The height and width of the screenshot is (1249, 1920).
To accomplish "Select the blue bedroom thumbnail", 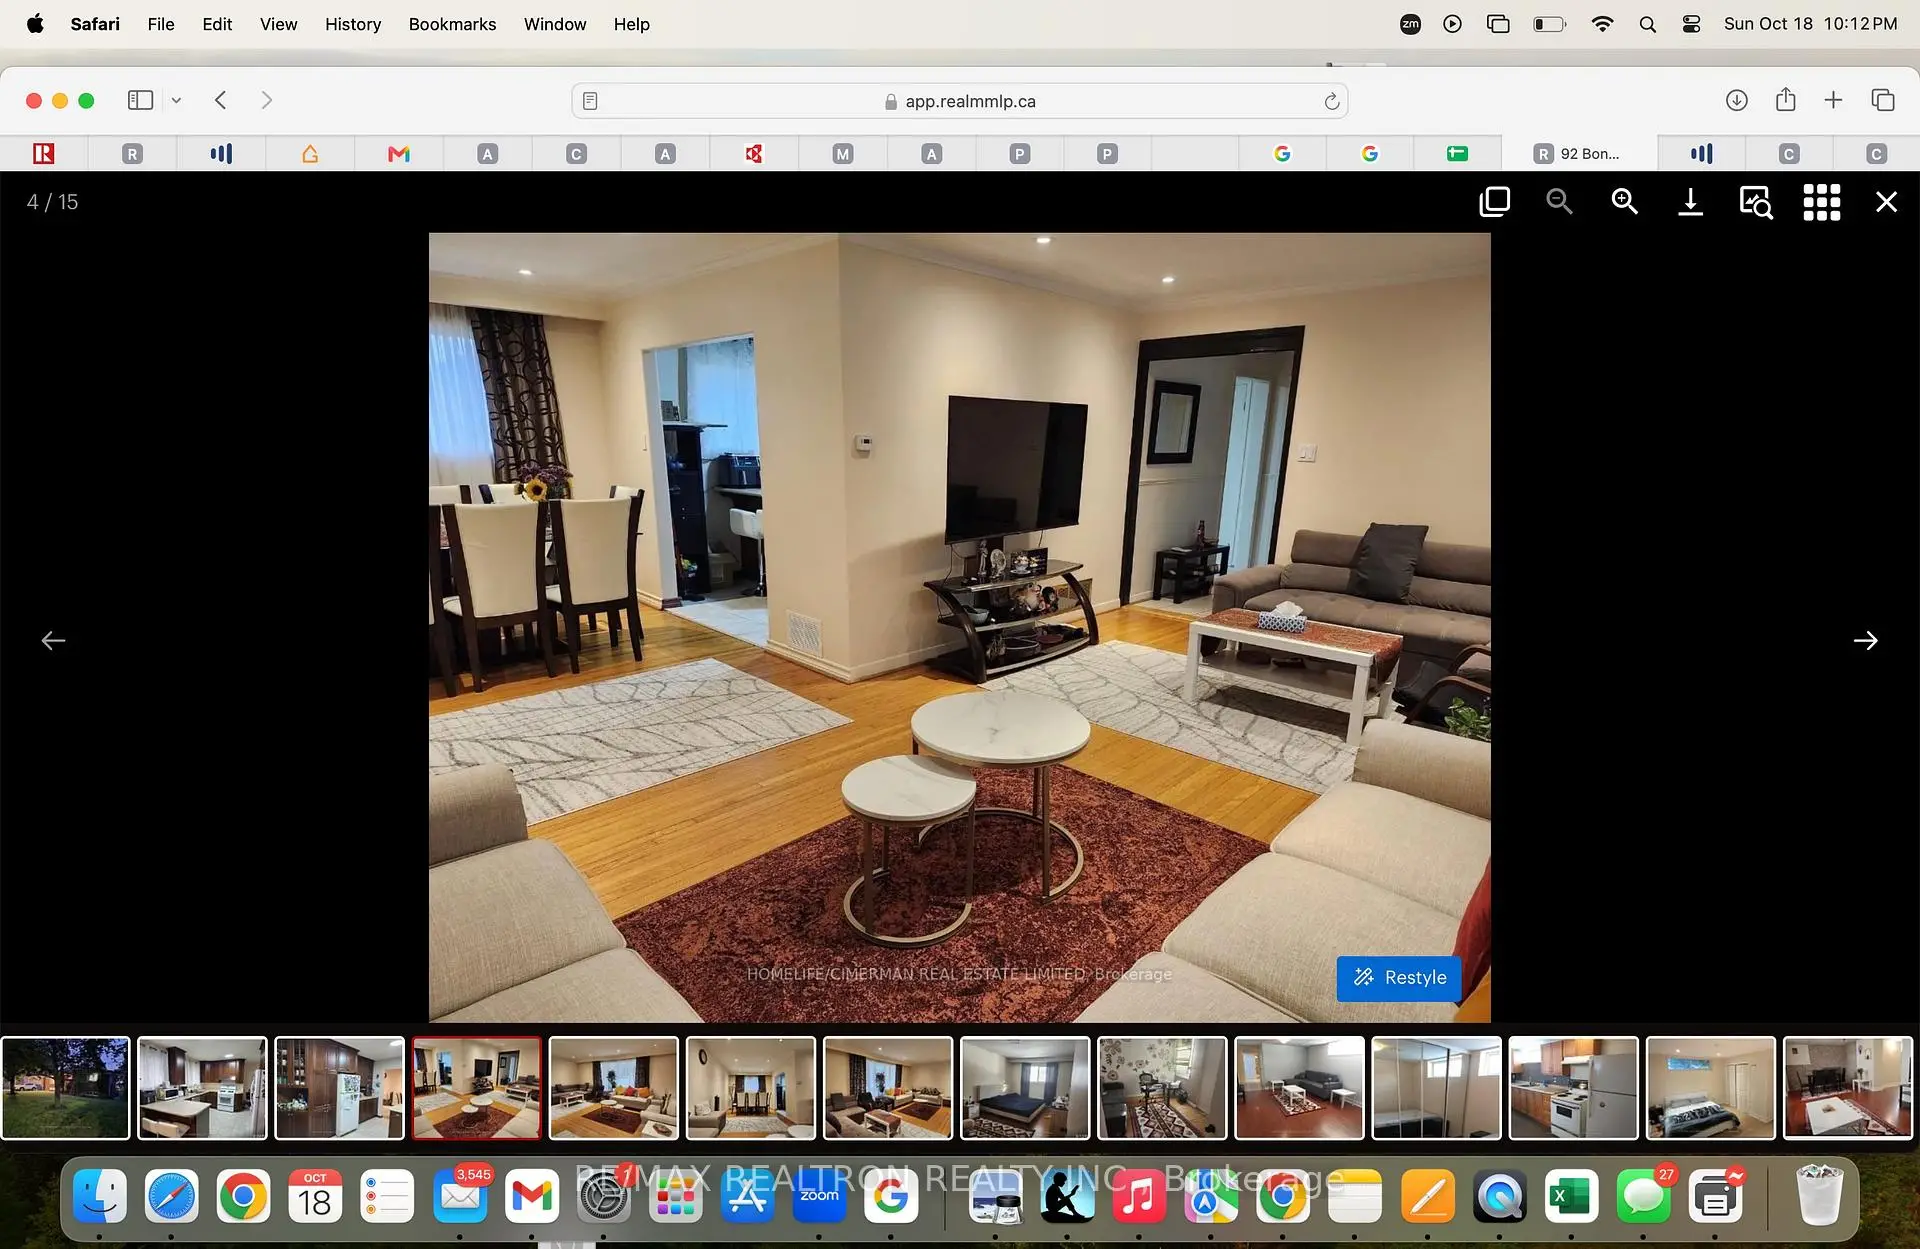I will click(1025, 1088).
